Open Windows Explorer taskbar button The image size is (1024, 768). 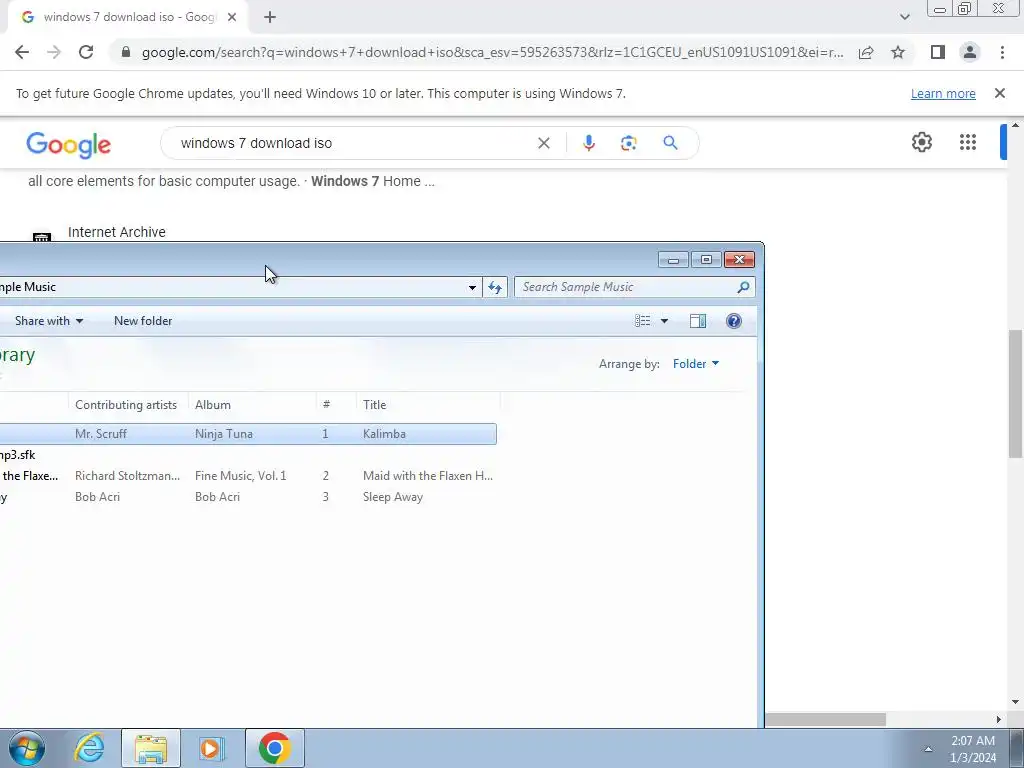(x=151, y=748)
